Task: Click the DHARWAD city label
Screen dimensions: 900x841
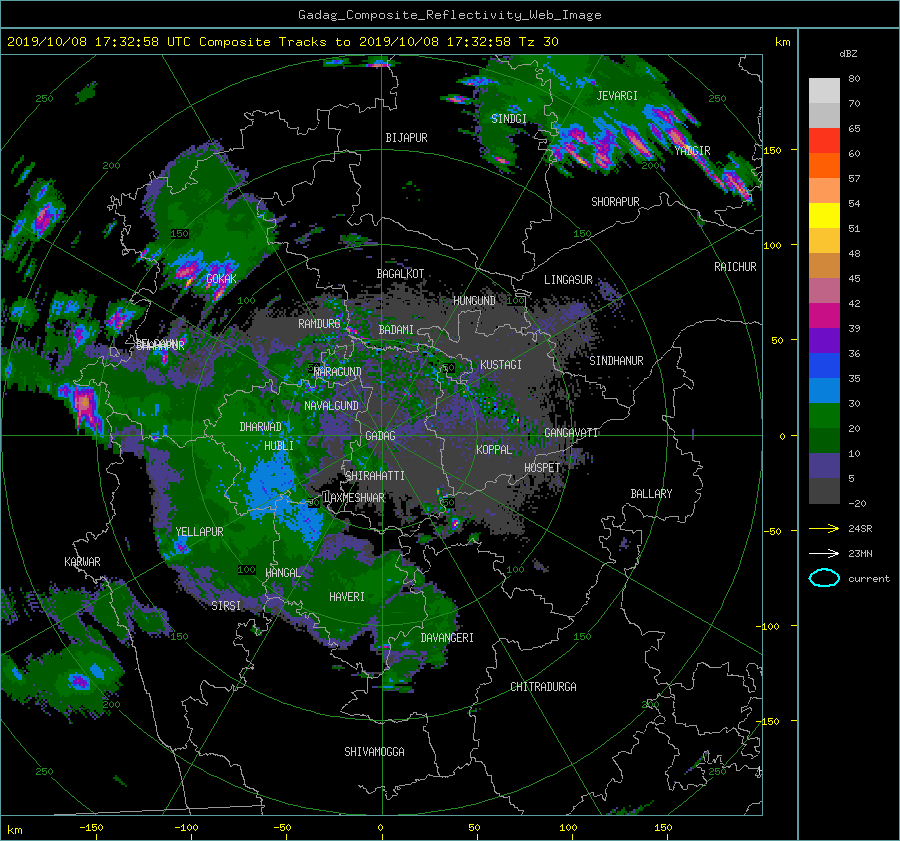Action: (261, 427)
